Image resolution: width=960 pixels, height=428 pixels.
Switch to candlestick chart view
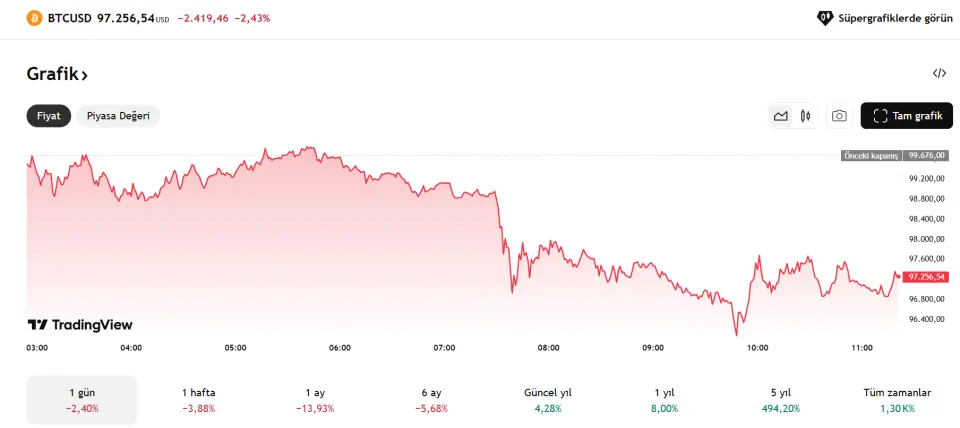coord(805,116)
